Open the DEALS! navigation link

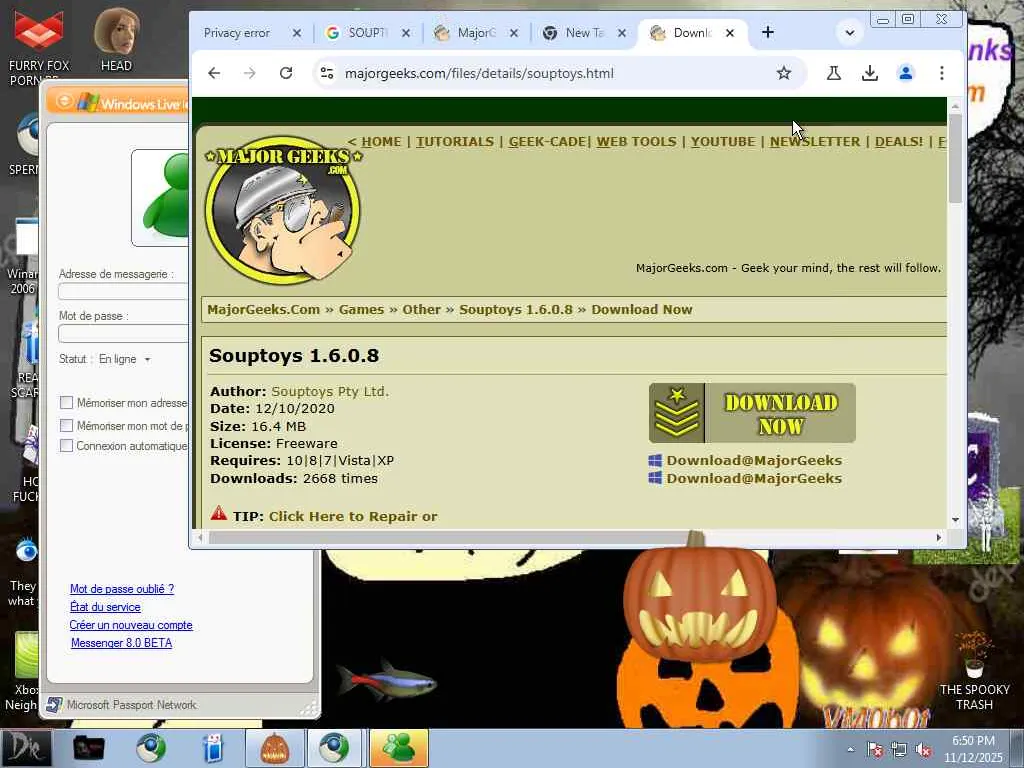(x=899, y=142)
